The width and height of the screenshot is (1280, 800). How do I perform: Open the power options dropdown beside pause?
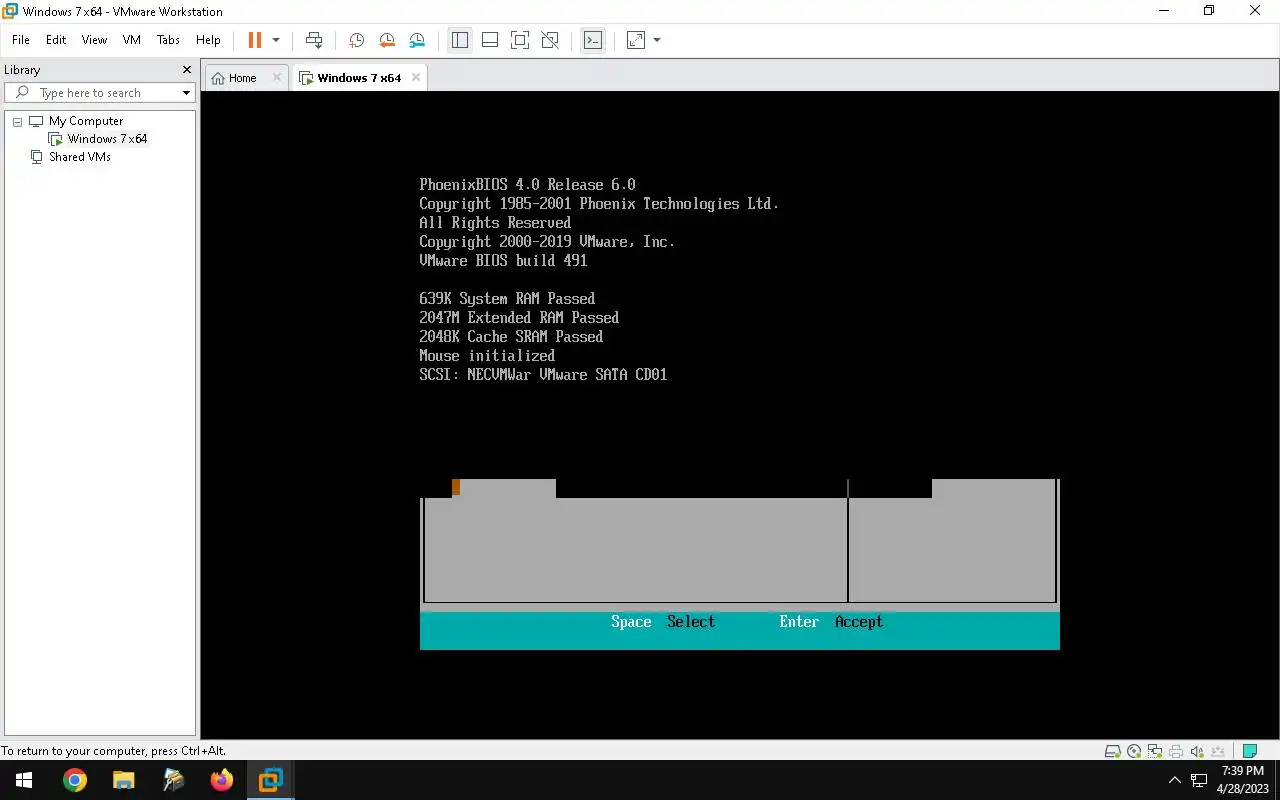tap(276, 40)
